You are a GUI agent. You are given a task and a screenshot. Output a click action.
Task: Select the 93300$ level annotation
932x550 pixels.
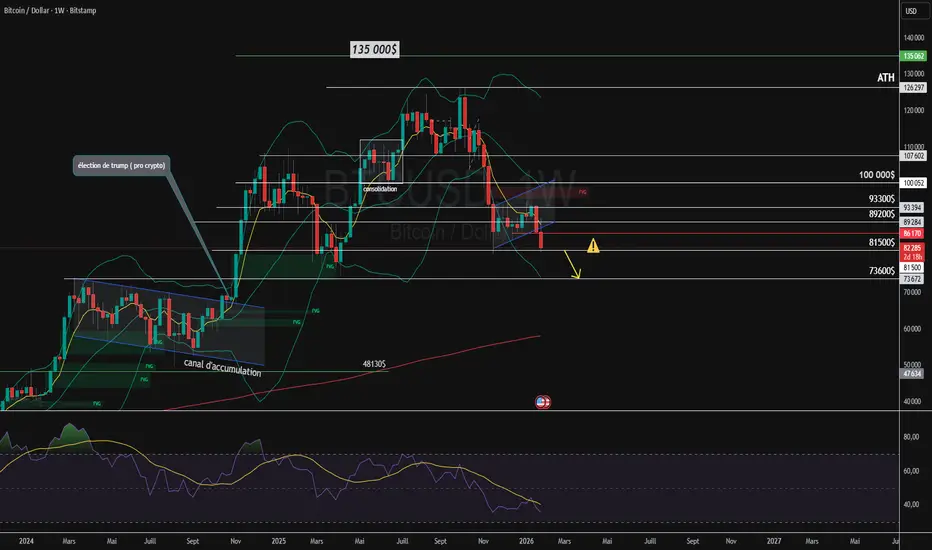tap(881, 199)
